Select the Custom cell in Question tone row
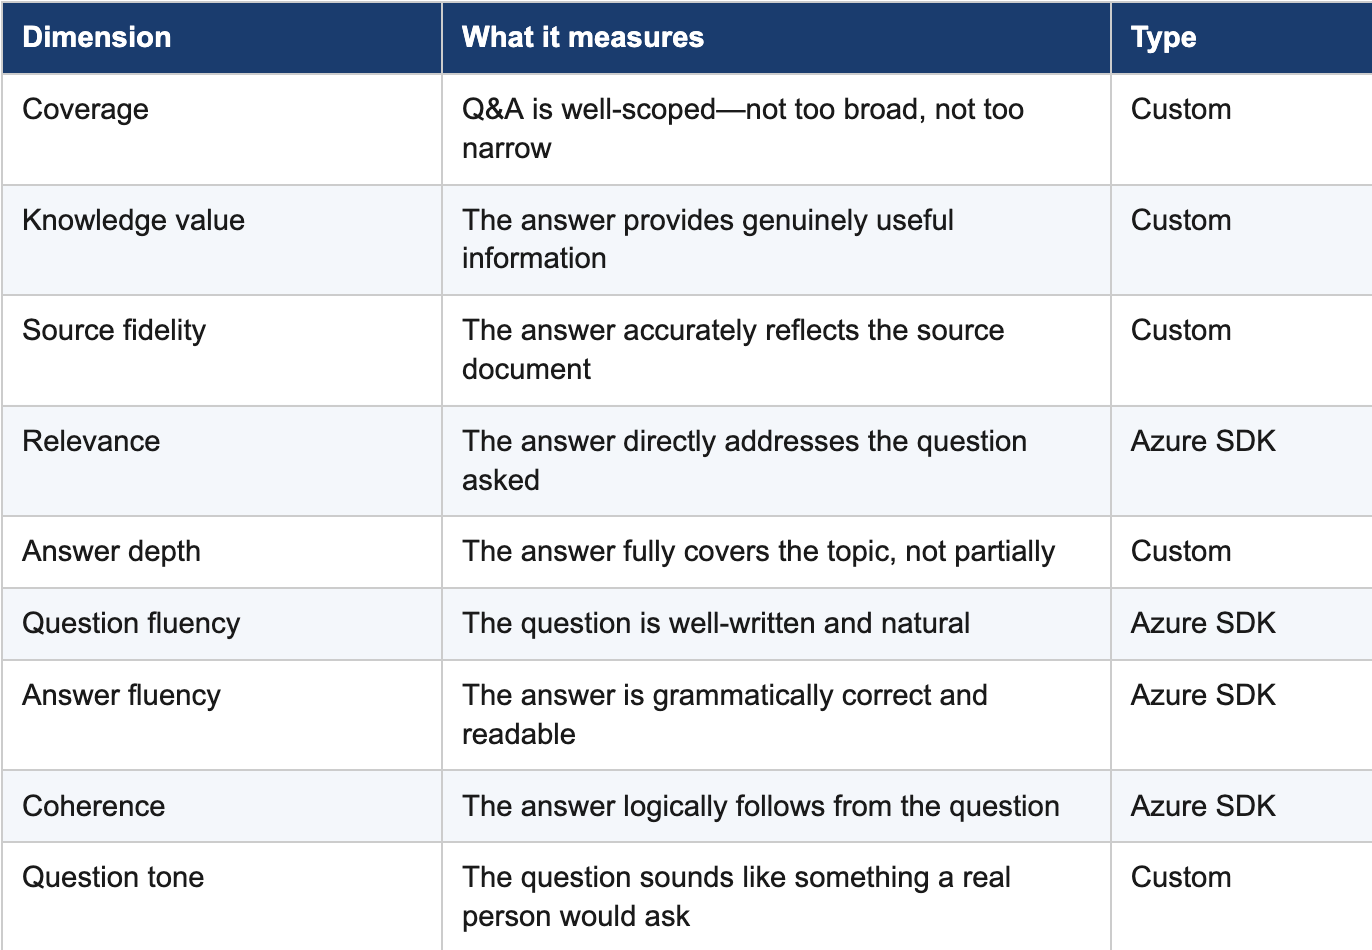Viewport: 1372px width, 950px height. (x=1181, y=878)
